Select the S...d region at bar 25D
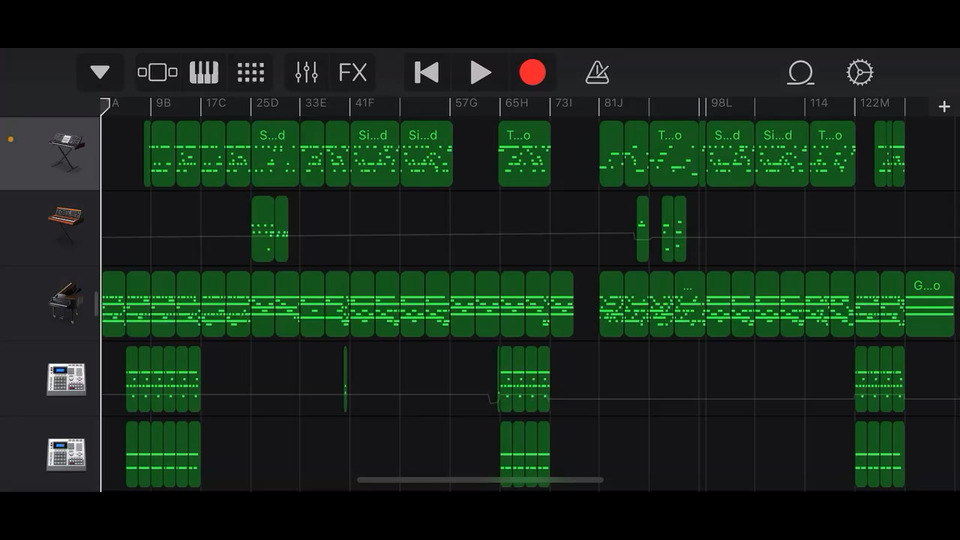This screenshot has width=960, height=540. [x=276, y=154]
